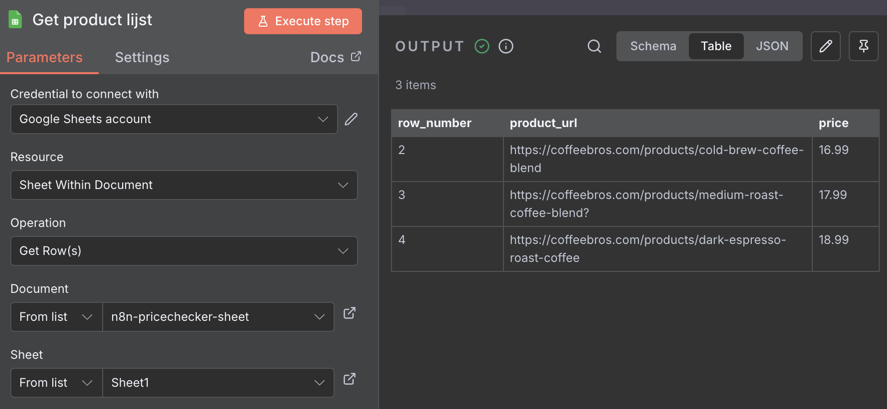The width and height of the screenshot is (887, 409).
Task: Open the Docs link
Action: 336,57
